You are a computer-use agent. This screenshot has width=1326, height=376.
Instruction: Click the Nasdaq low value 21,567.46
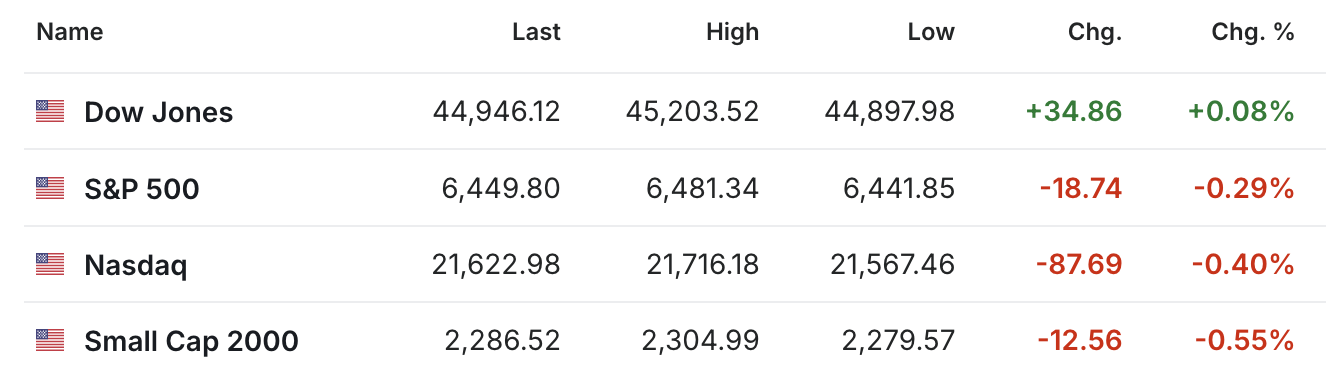(x=893, y=265)
